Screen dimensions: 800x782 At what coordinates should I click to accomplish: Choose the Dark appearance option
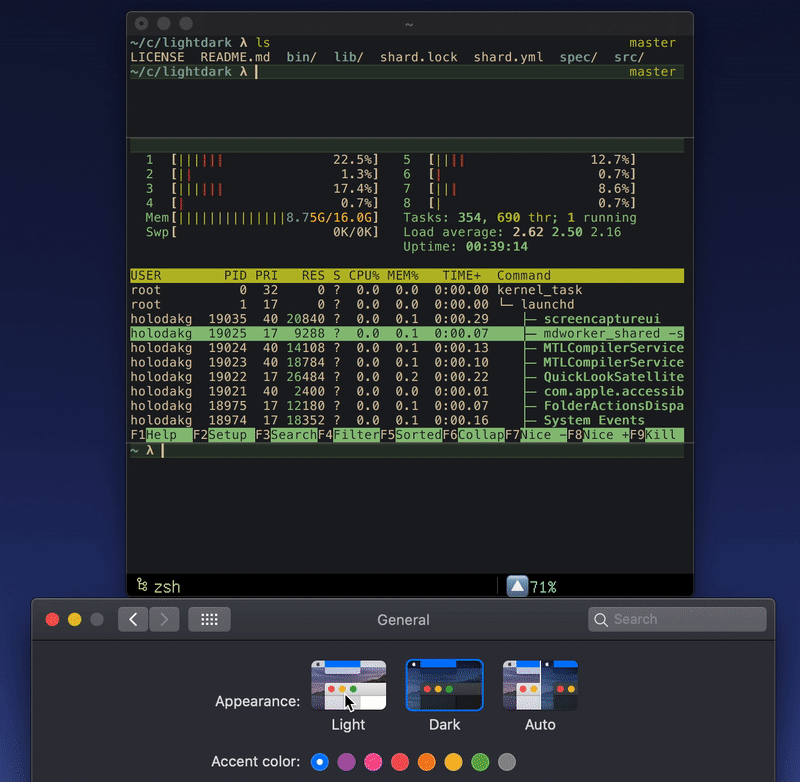(x=444, y=685)
